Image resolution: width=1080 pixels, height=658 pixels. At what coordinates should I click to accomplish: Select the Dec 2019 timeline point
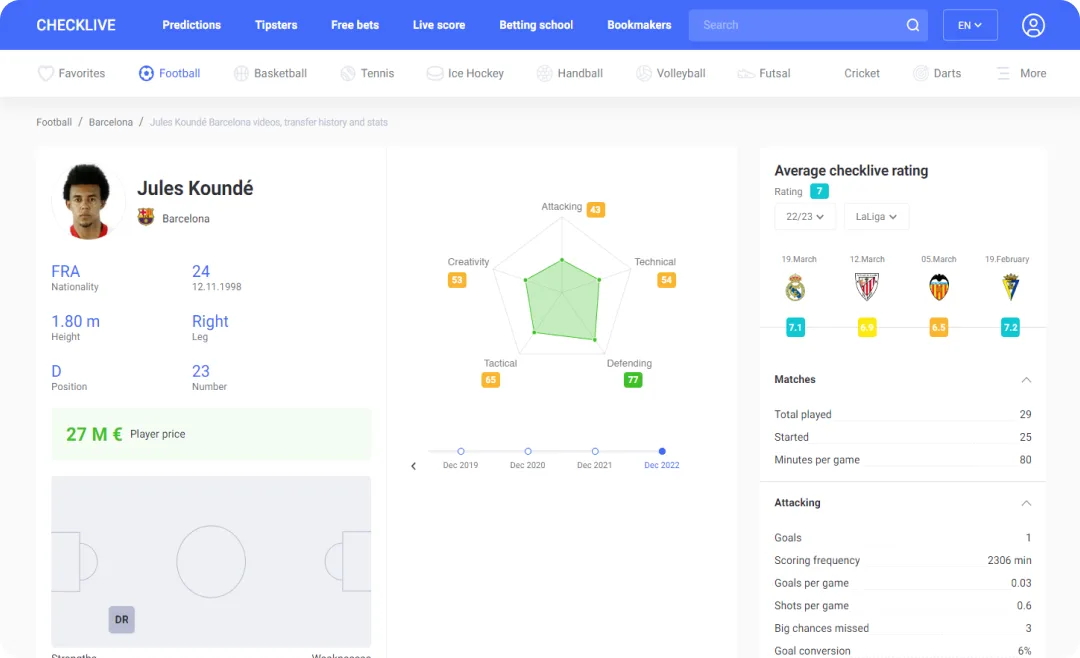click(461, 451)
